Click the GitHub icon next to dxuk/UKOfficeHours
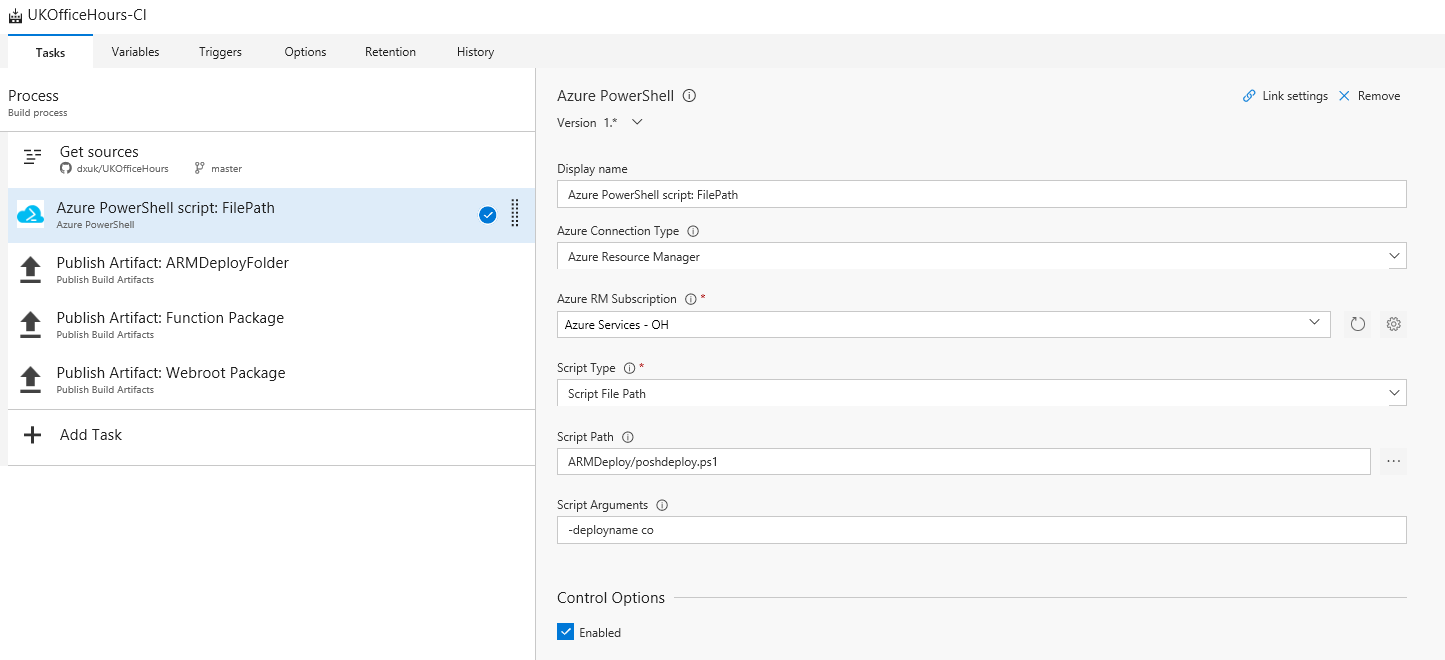Viewport: 1445px width, 660px height. [x=66, y=169]
